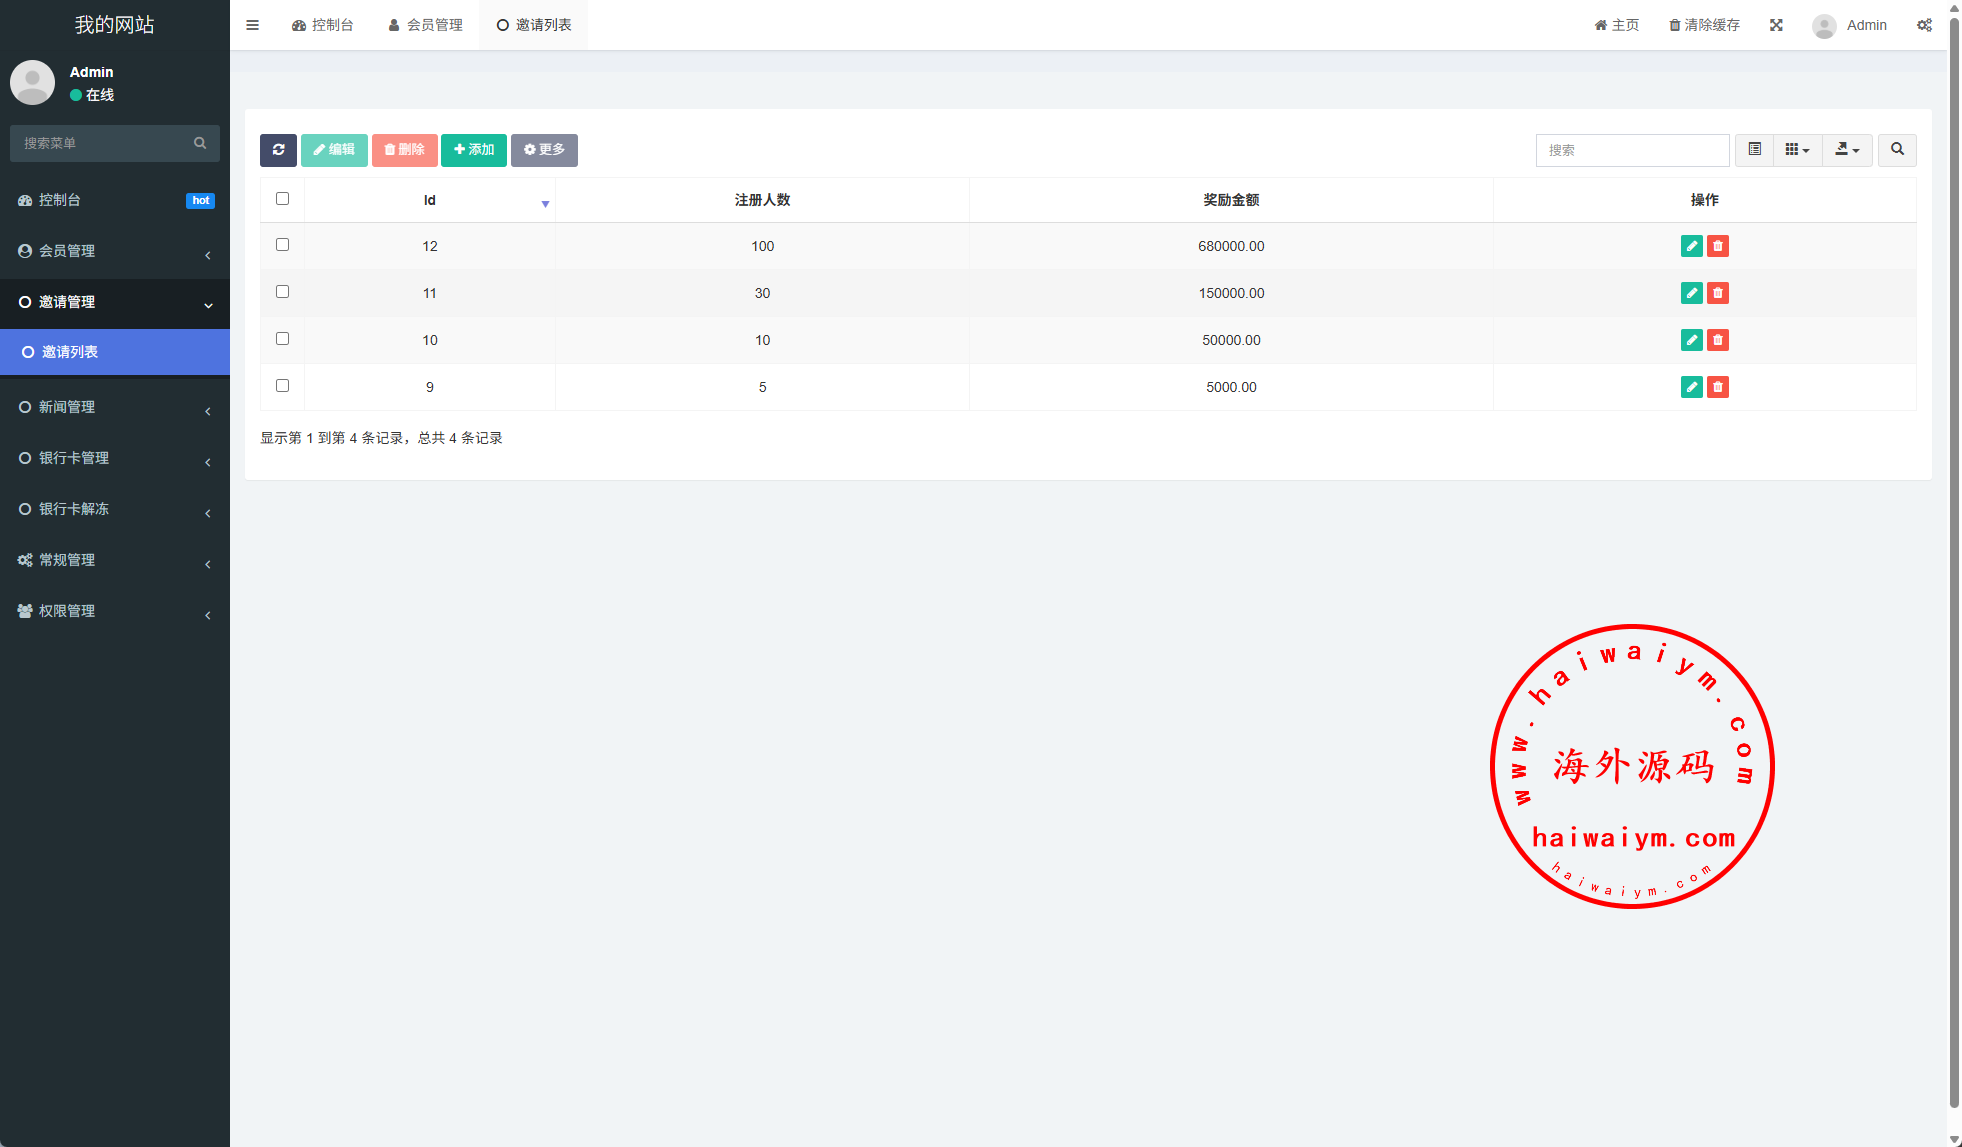Expand the 银行卡管理 sidebar menu

point(114,458)
